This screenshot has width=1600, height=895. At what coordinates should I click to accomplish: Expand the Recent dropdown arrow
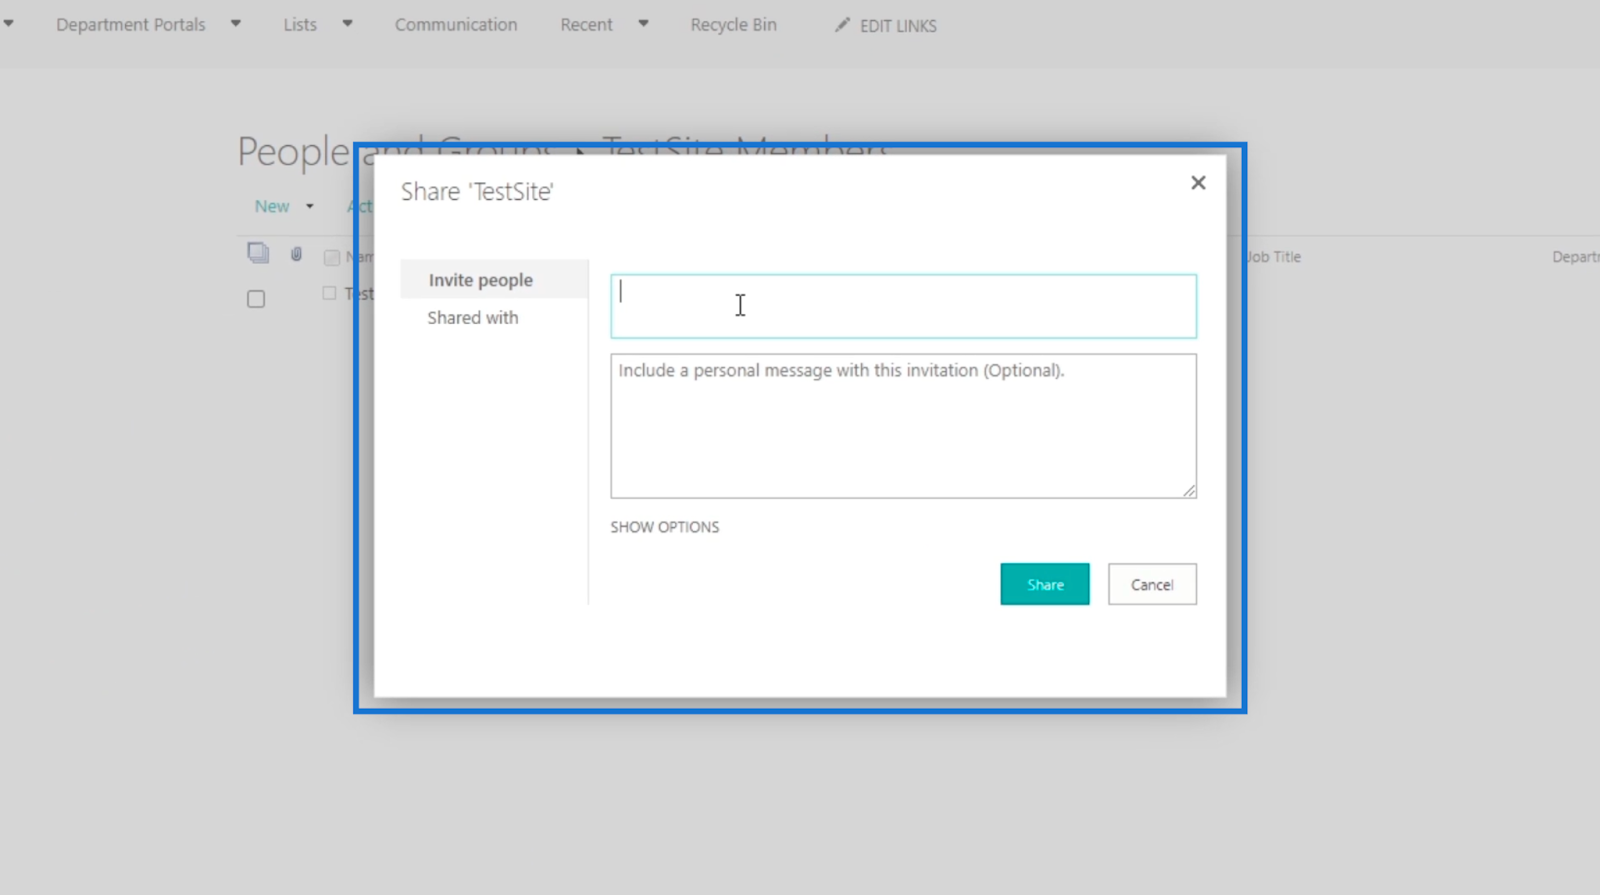click(x=643, y=24)
